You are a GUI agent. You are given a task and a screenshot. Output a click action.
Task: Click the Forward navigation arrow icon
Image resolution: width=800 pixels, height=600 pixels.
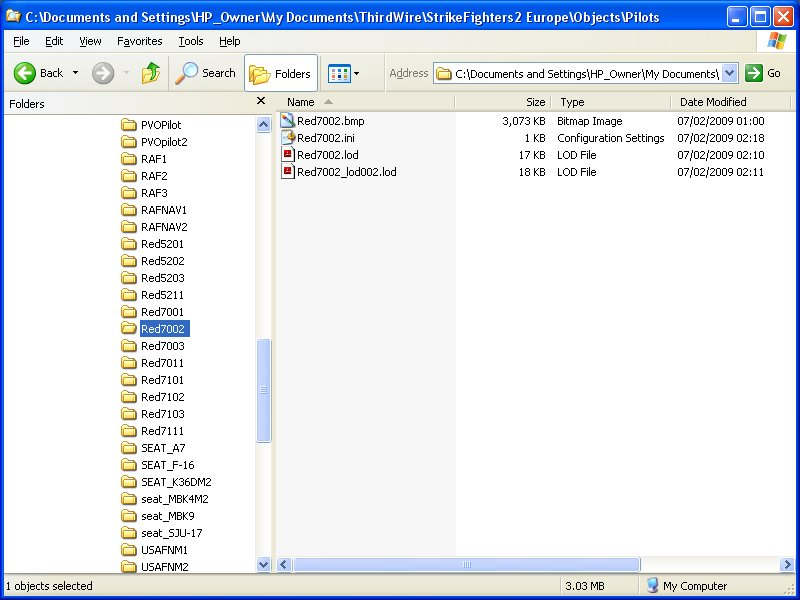tap(103, 73)
